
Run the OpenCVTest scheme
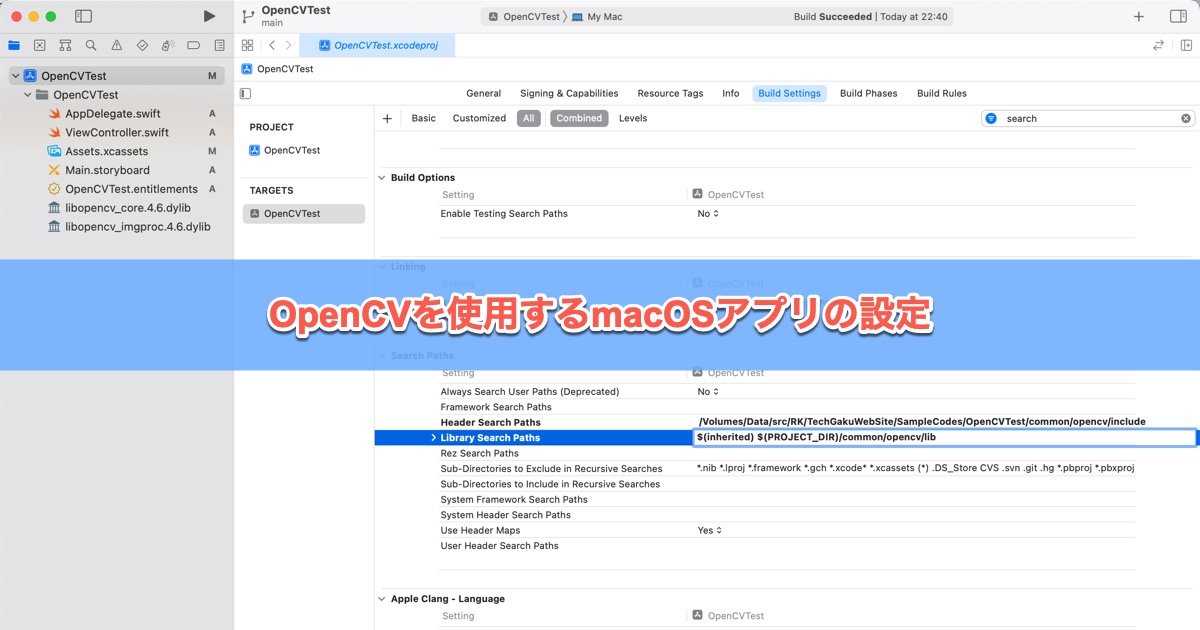click(x=209, y=16)
